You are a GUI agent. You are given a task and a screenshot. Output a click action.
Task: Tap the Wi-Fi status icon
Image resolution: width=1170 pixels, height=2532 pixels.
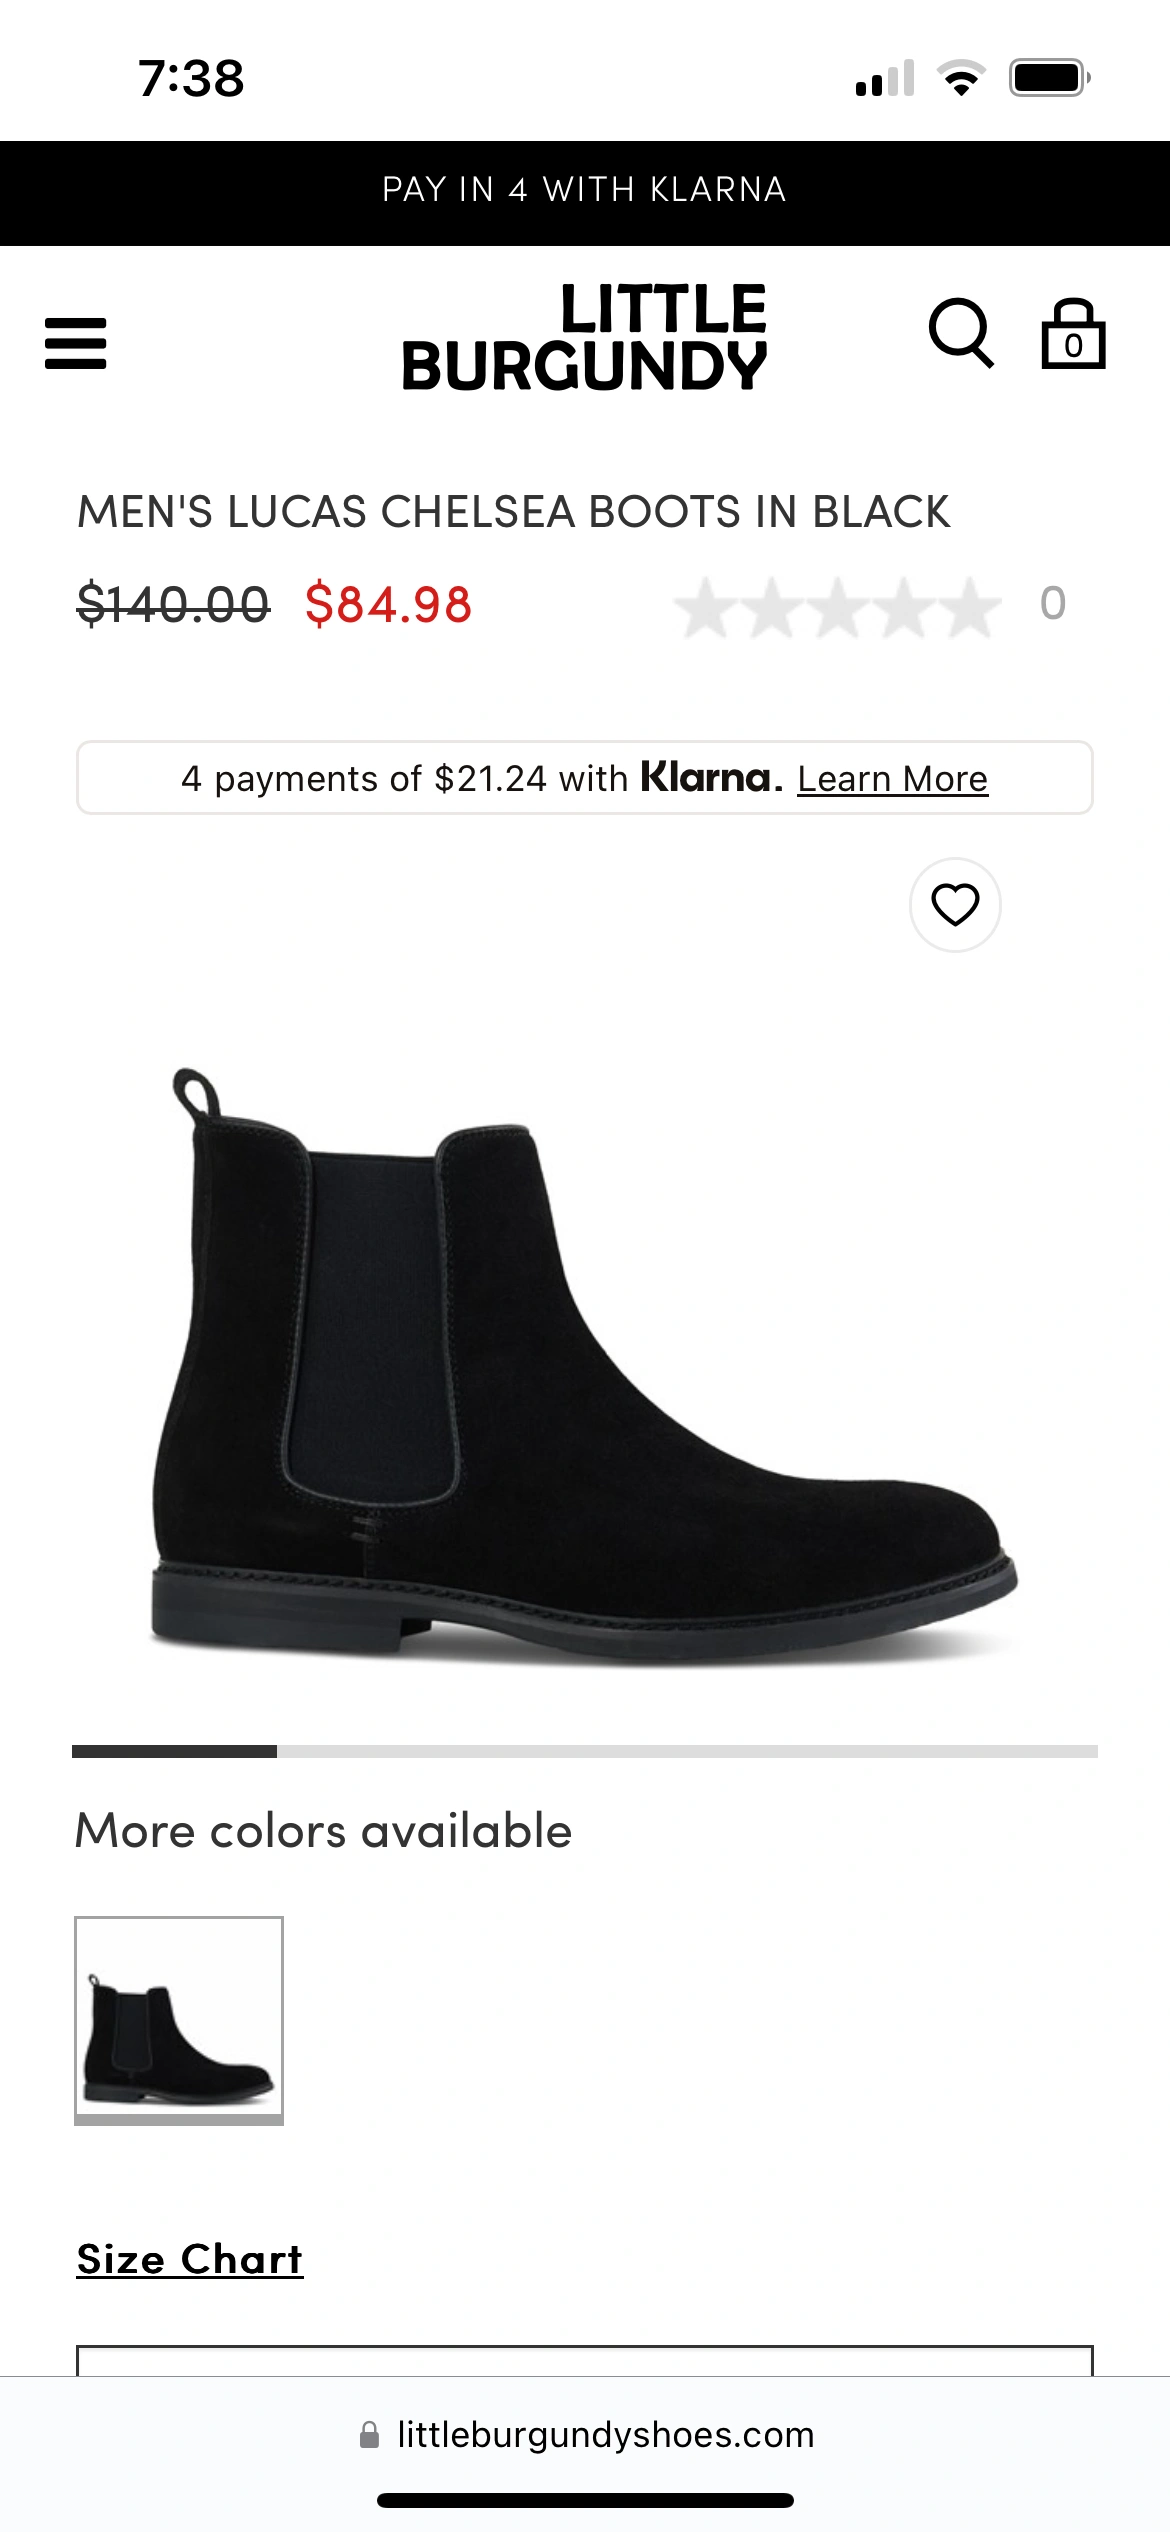click(x=961, y=78)
